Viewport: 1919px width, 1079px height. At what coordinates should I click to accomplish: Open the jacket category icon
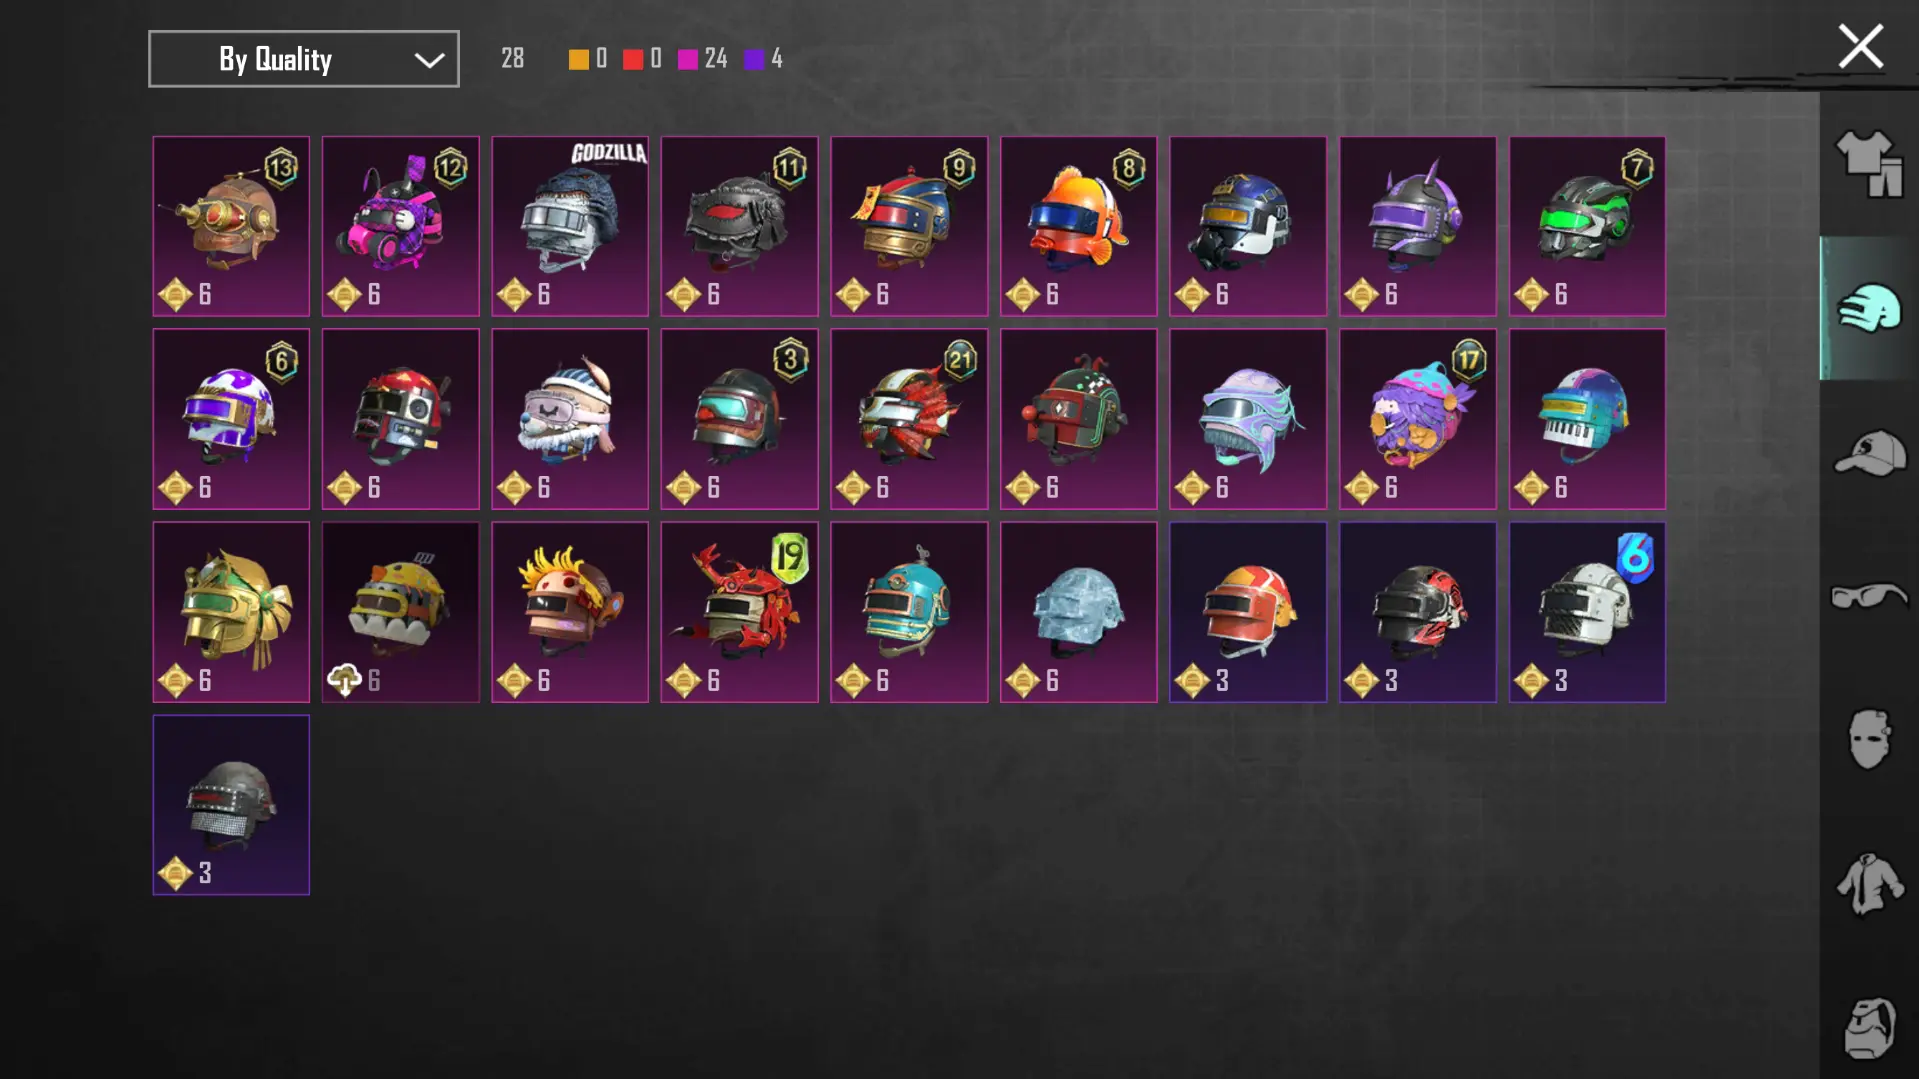click(1869, 884)
